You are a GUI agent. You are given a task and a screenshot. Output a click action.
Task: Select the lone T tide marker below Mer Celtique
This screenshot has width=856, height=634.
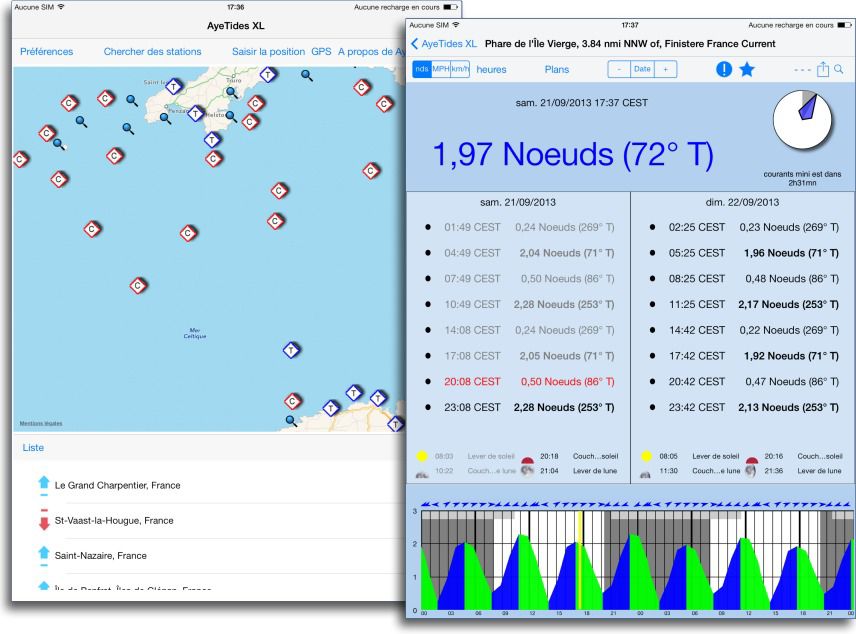click(292, 350)
